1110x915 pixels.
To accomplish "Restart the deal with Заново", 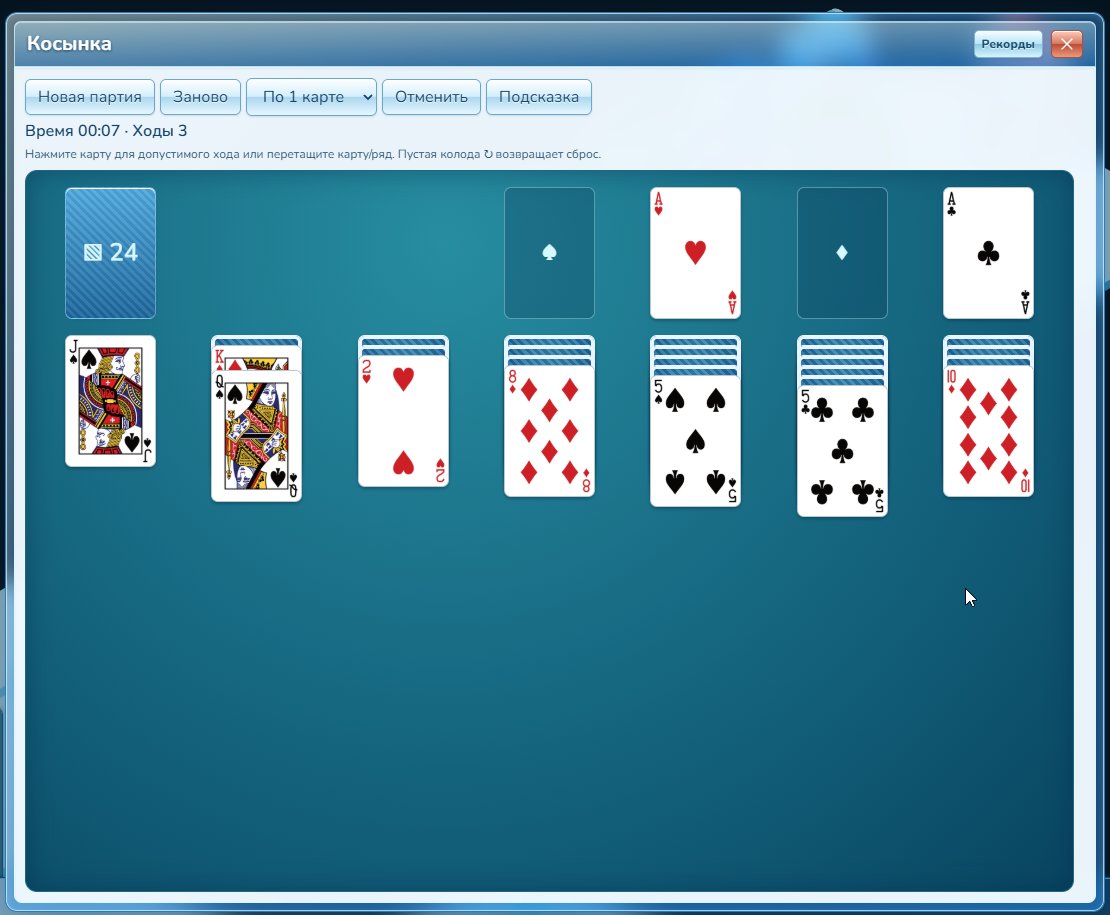I will pyautogui.click(x=200, y=97).
